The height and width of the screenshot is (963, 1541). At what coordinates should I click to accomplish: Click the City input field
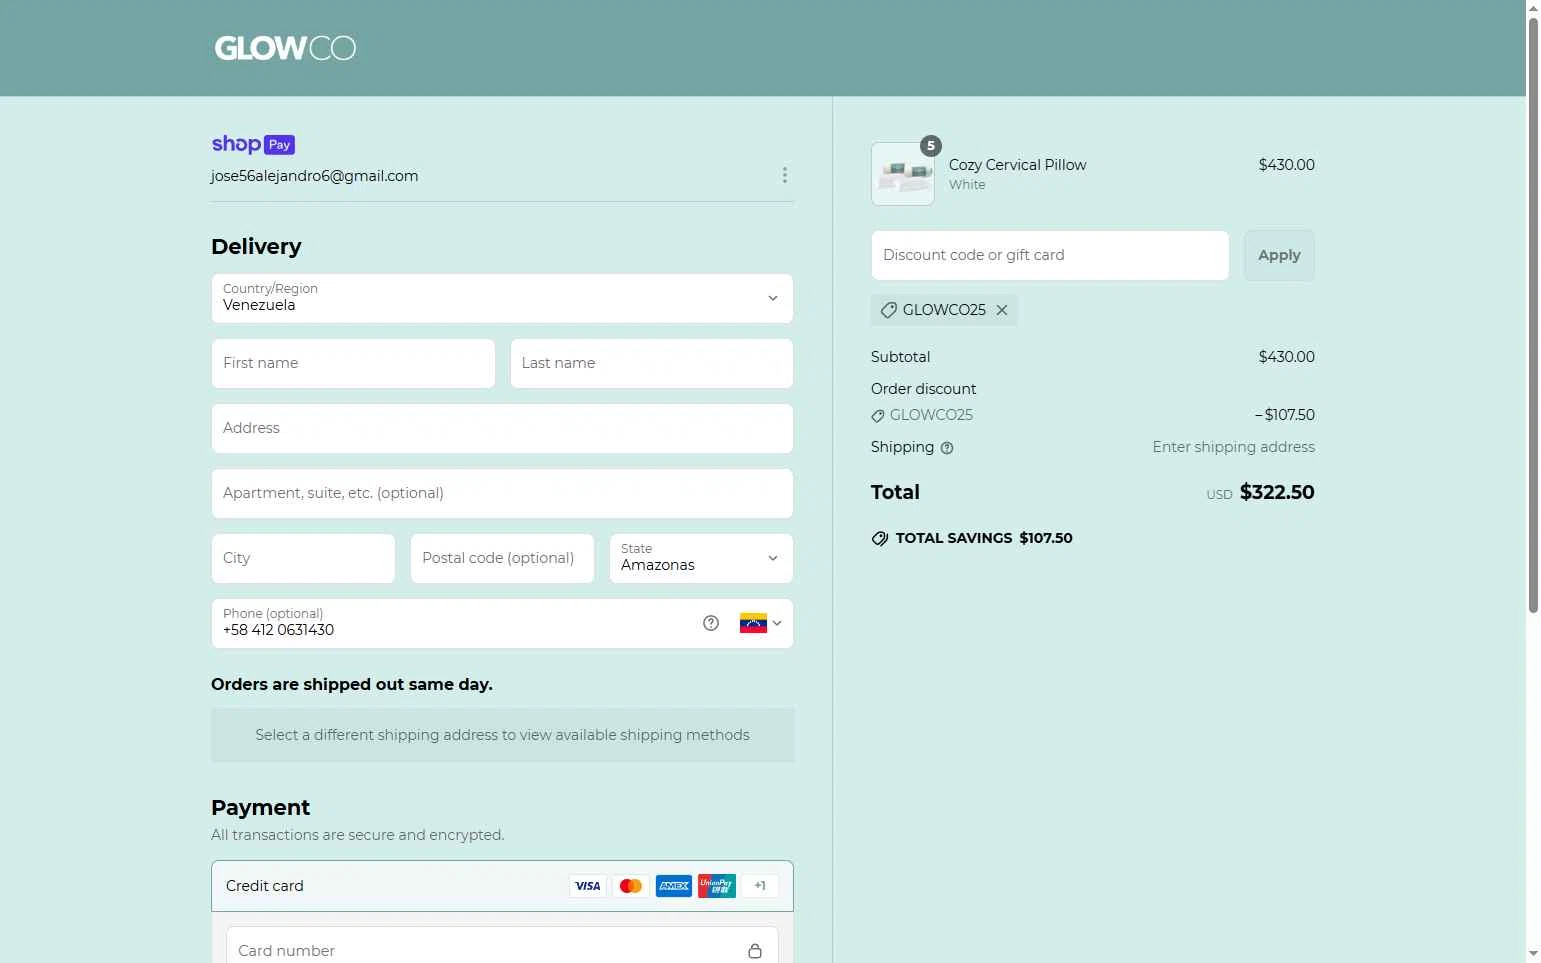pos(303,558)
